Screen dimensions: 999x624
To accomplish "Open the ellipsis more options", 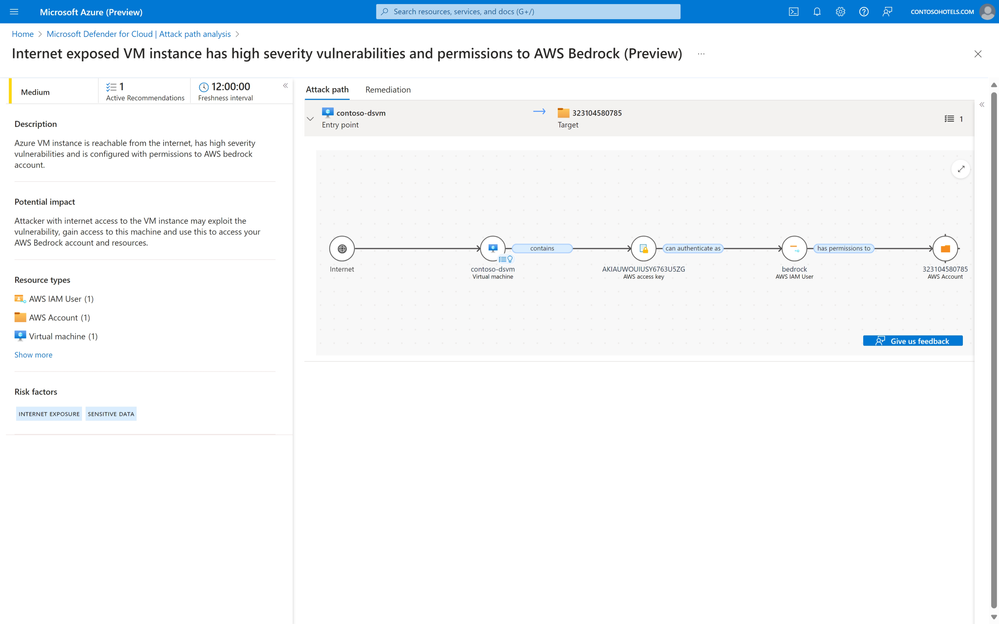I will coord(701,54).
